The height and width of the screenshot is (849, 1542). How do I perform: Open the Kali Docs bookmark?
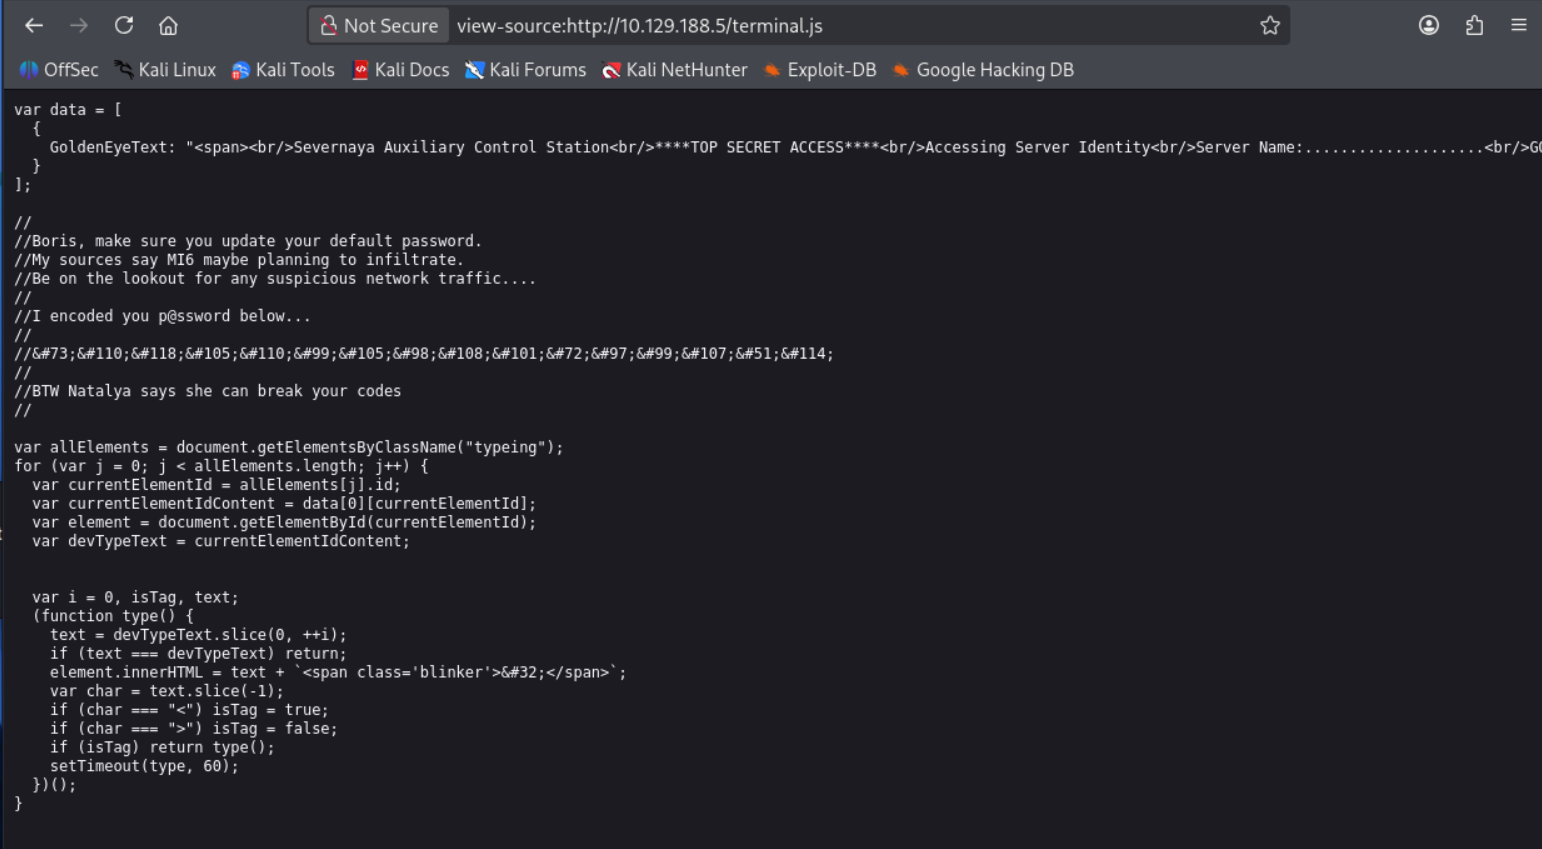[400, 70]
